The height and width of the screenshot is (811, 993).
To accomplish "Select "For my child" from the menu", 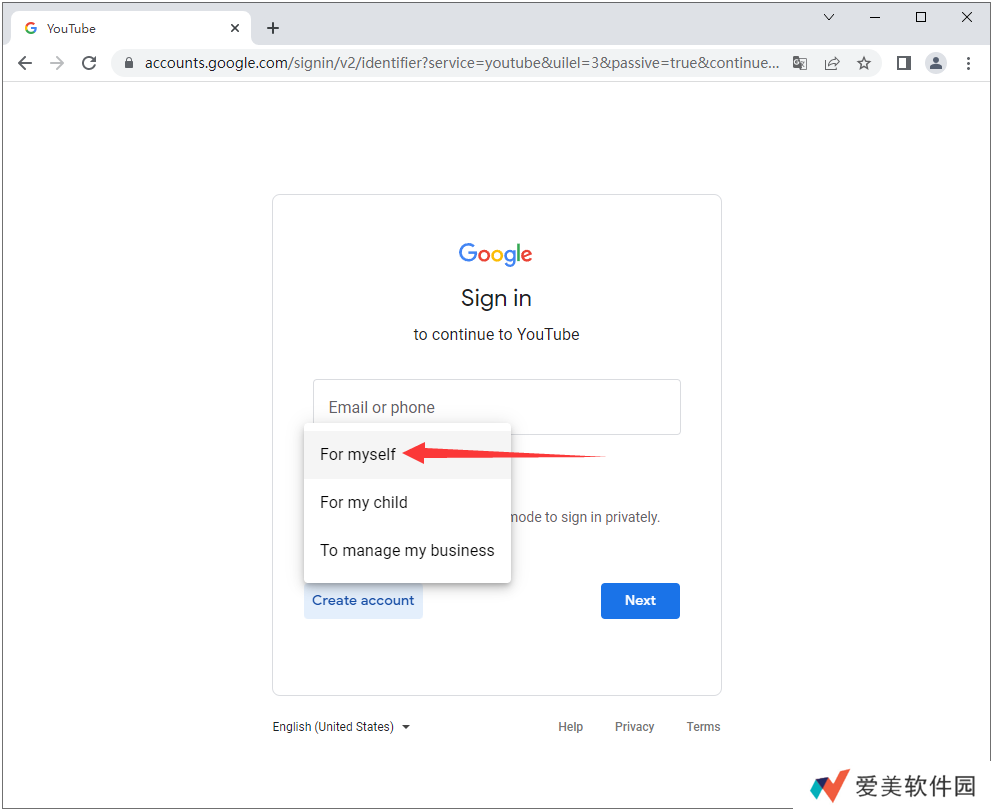I will 364,503.
